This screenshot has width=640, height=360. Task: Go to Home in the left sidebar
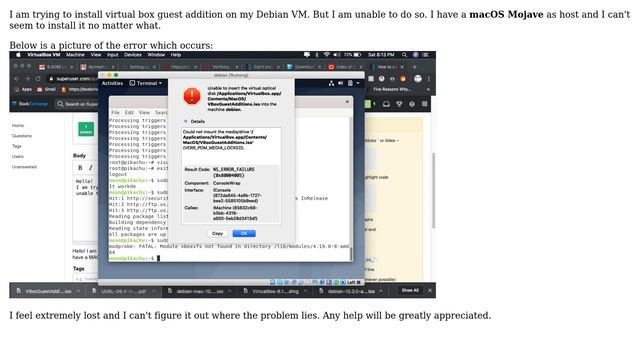click(x=18, y=126)
